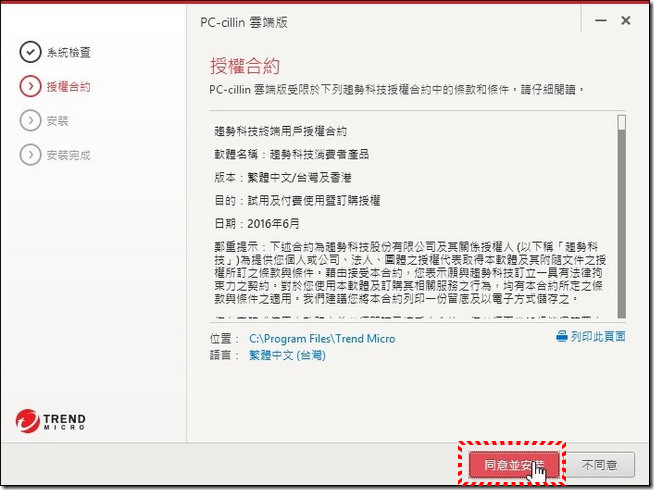
Task: Click the intro sentence about 趨勢科技授權合約
Action: 397,89
